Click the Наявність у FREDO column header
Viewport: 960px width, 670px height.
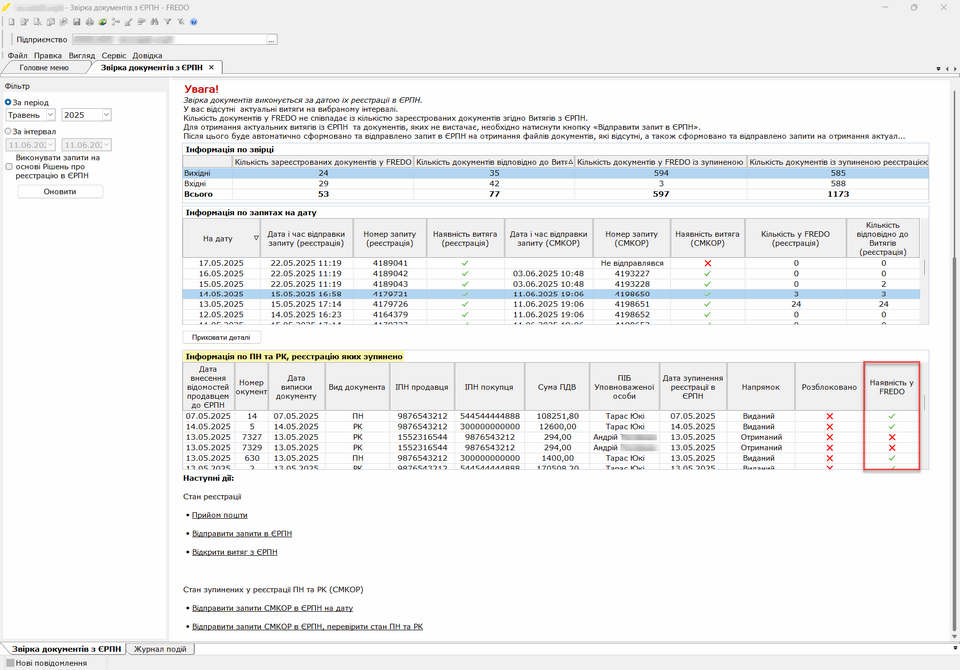[x=891, y=387]
